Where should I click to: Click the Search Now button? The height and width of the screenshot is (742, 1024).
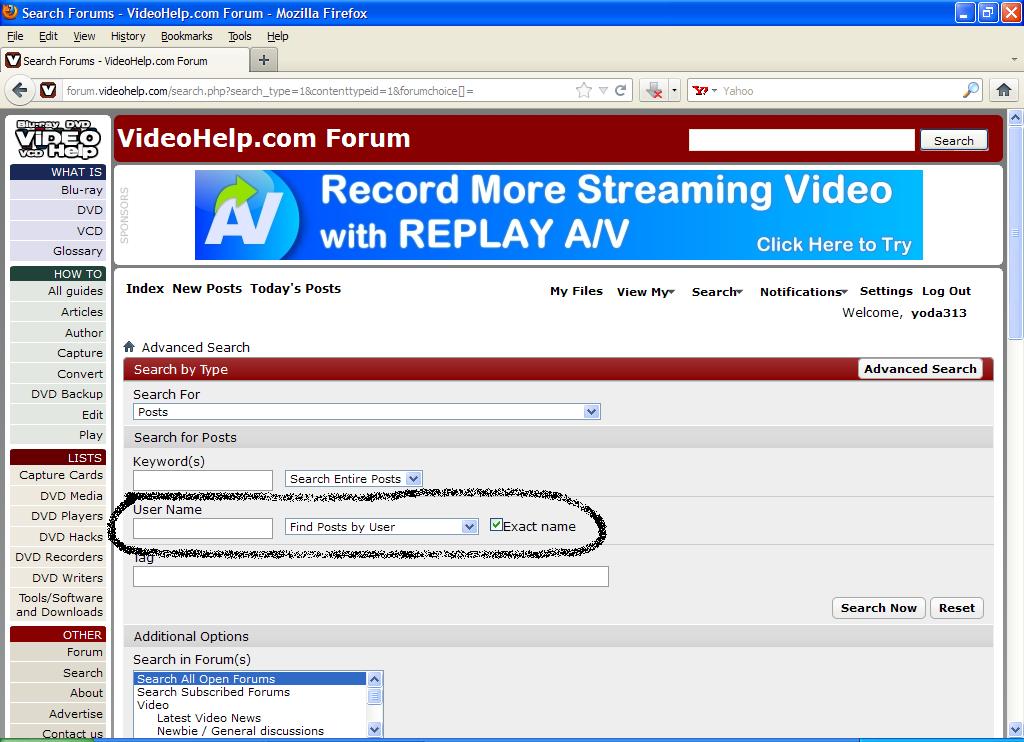pyautogui.click(x=878, y=607)
